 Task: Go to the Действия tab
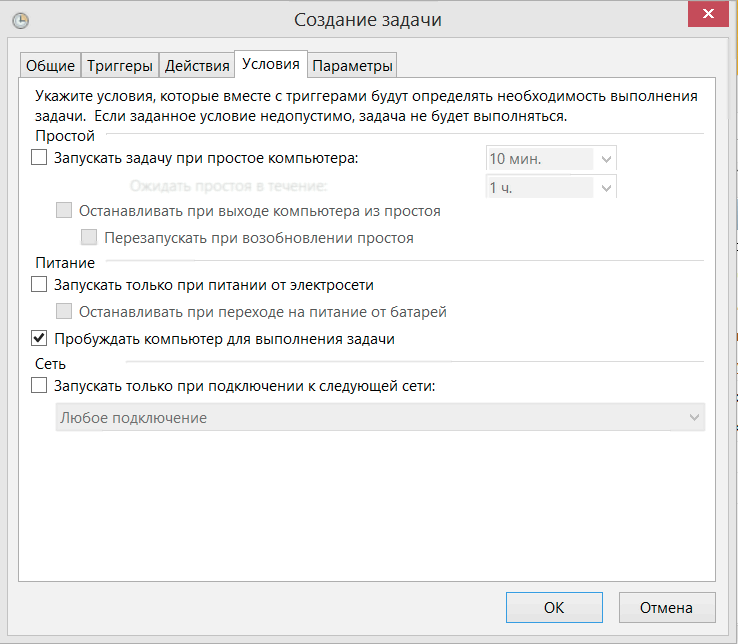click(x=197, y=66)
